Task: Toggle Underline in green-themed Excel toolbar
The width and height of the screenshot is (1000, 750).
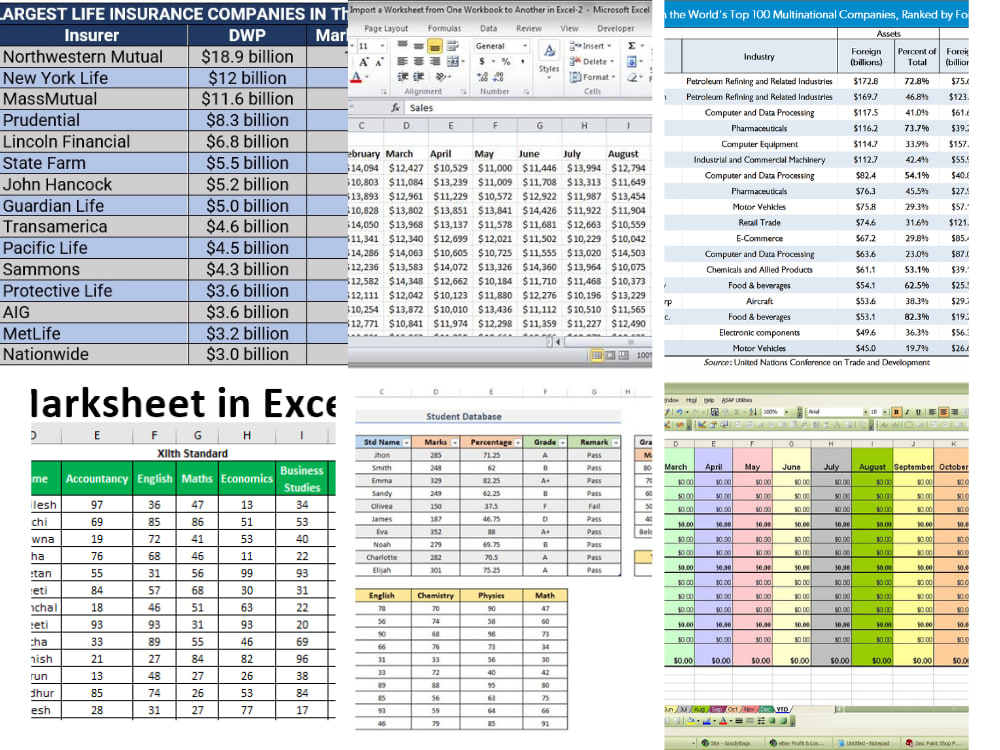Action: (x=918, y=412)
